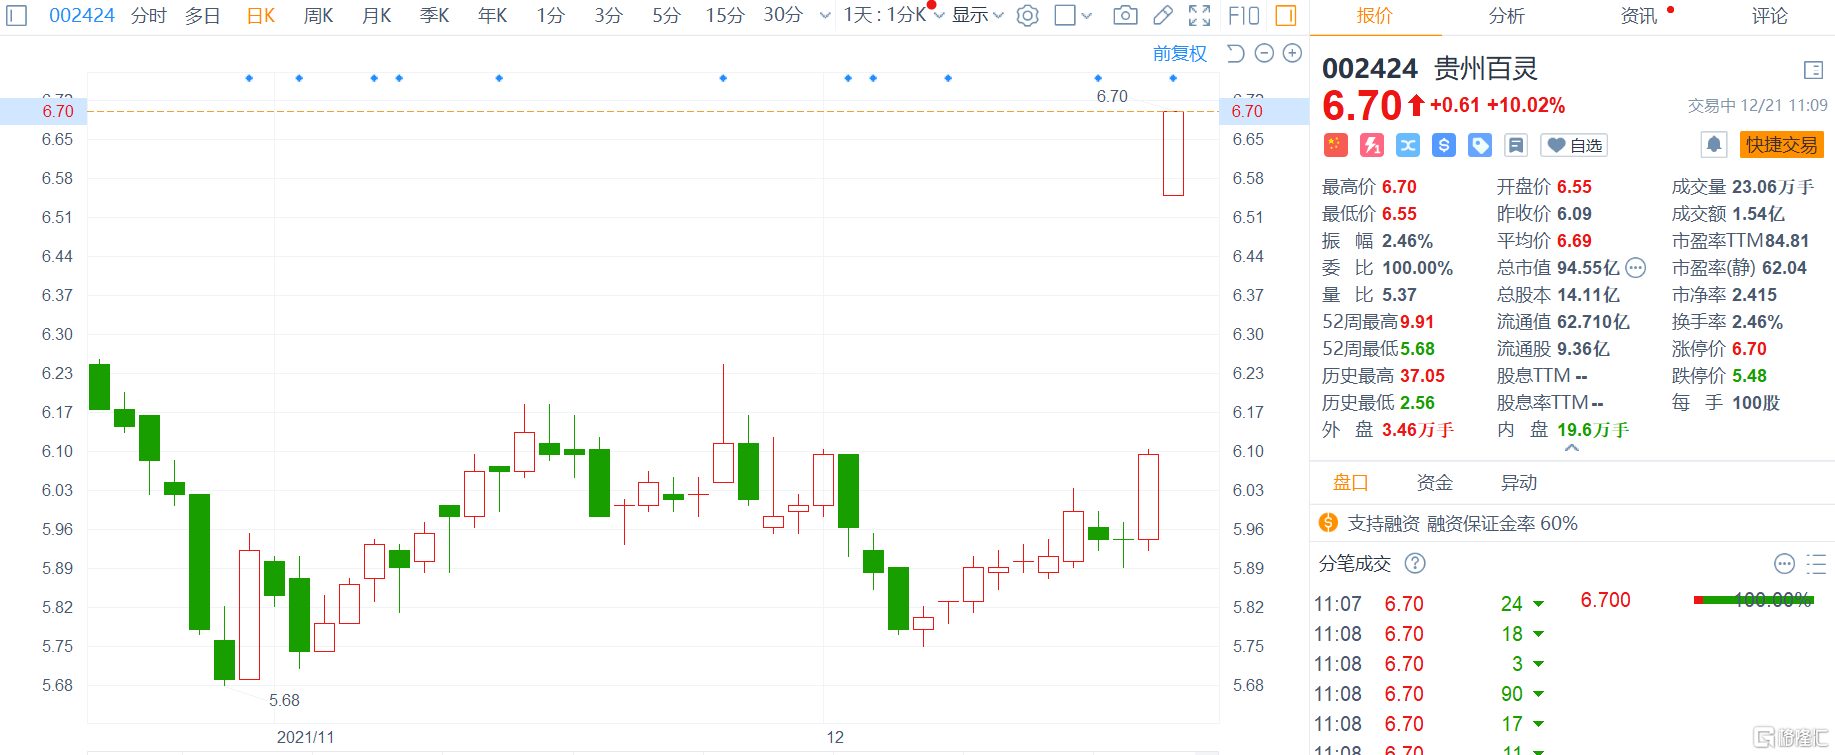Screen dimensions: 1835x755
Task: Click the blue shuffle arrows icon
Action: pyautogui.click(x=1408, y=145)
